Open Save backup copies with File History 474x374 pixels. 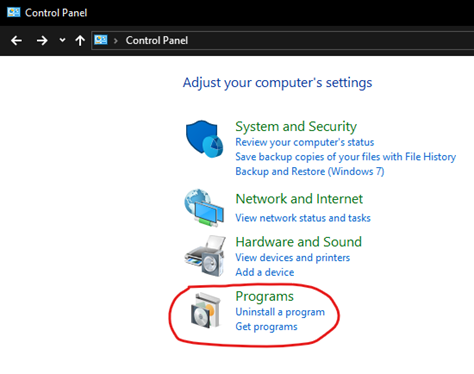tap(346, 157)
